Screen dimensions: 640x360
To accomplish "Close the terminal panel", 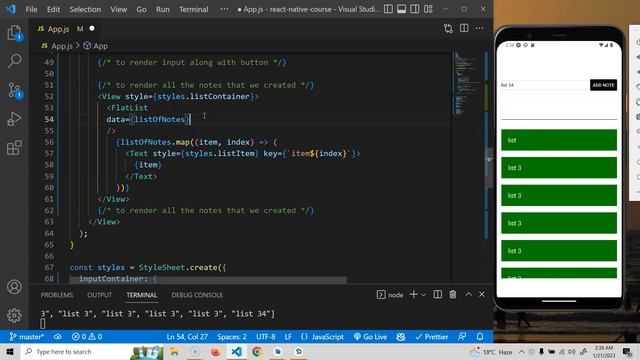I will tap(482, 294).
